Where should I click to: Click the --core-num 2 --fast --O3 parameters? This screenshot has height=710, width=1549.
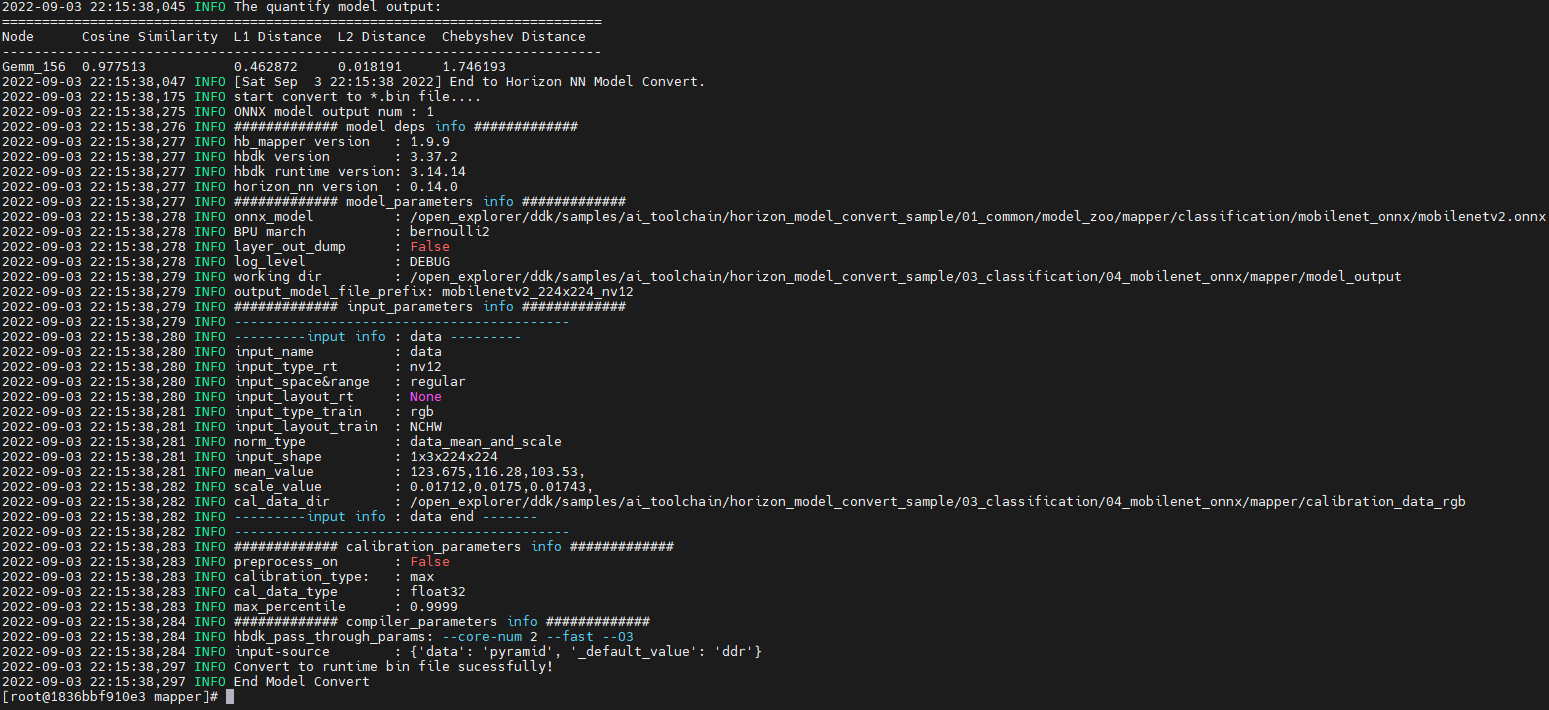point(538,637)
